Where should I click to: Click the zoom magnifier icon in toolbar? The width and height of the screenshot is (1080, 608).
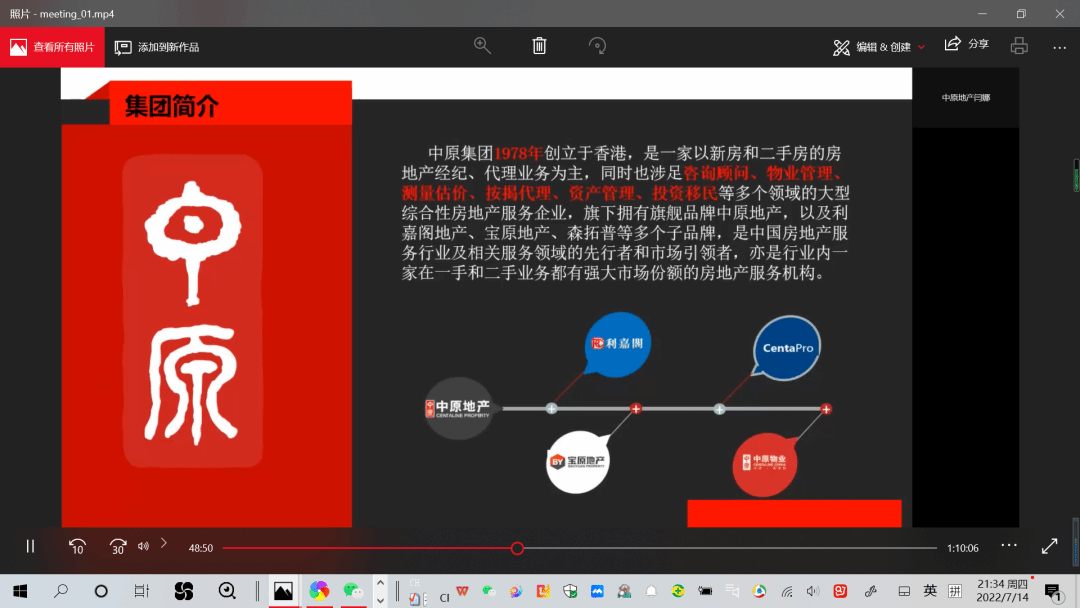[482, 46]
